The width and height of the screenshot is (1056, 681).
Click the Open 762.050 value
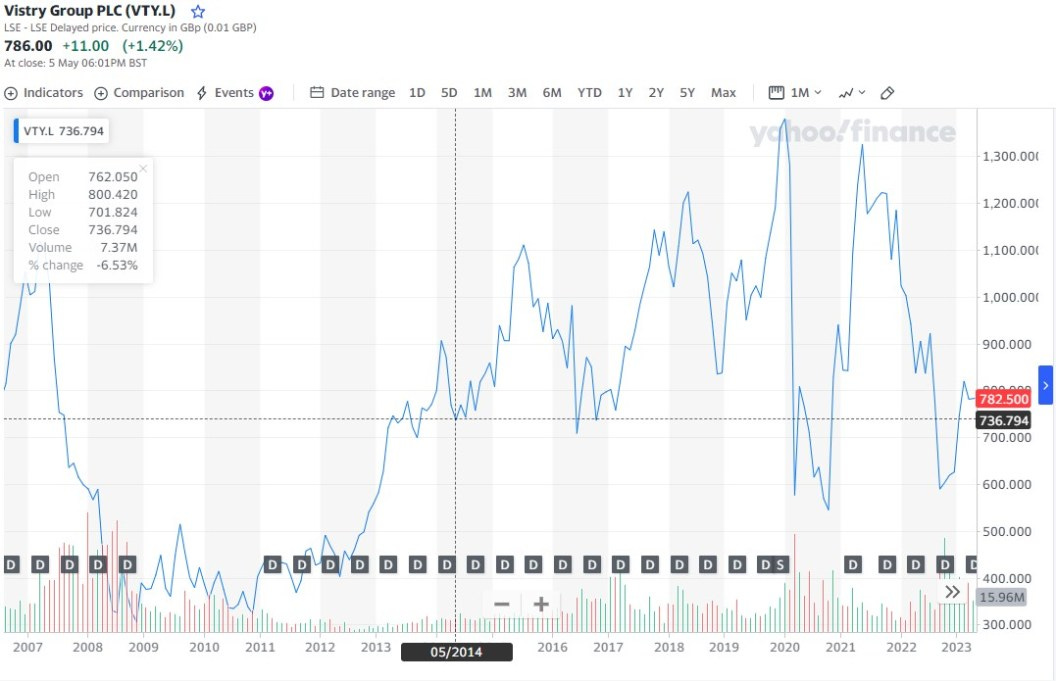click(112, 176)
